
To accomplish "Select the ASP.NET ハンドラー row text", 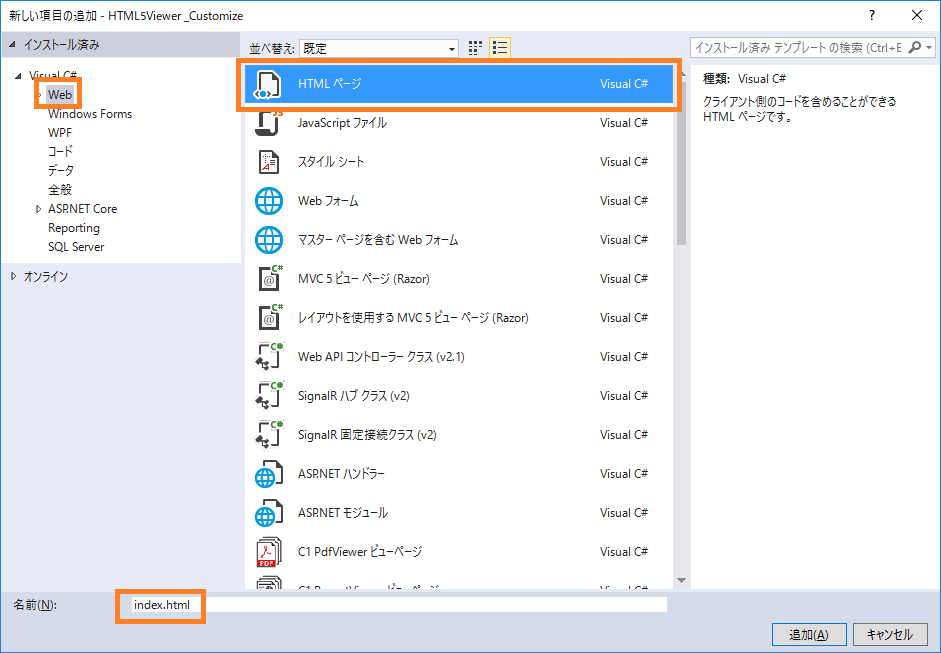I will [x=341, y=474].
